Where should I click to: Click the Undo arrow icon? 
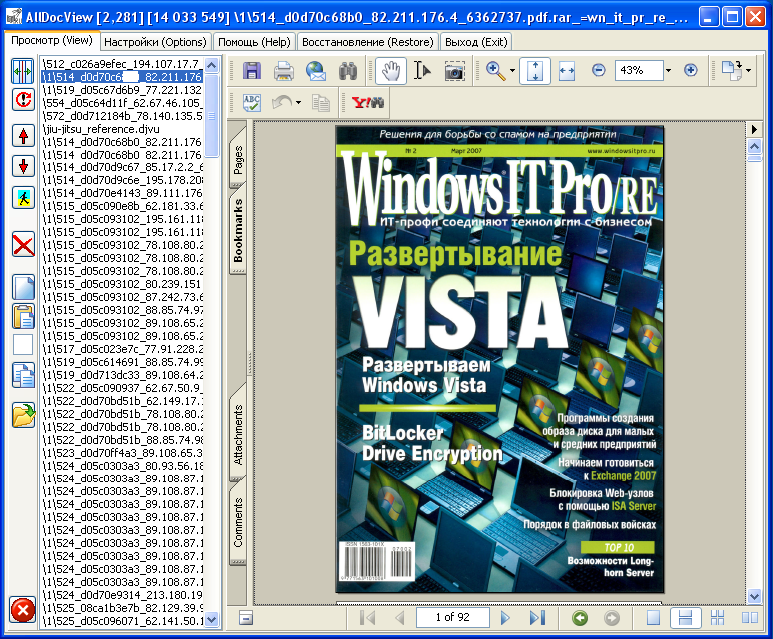(x=282, y=103)
